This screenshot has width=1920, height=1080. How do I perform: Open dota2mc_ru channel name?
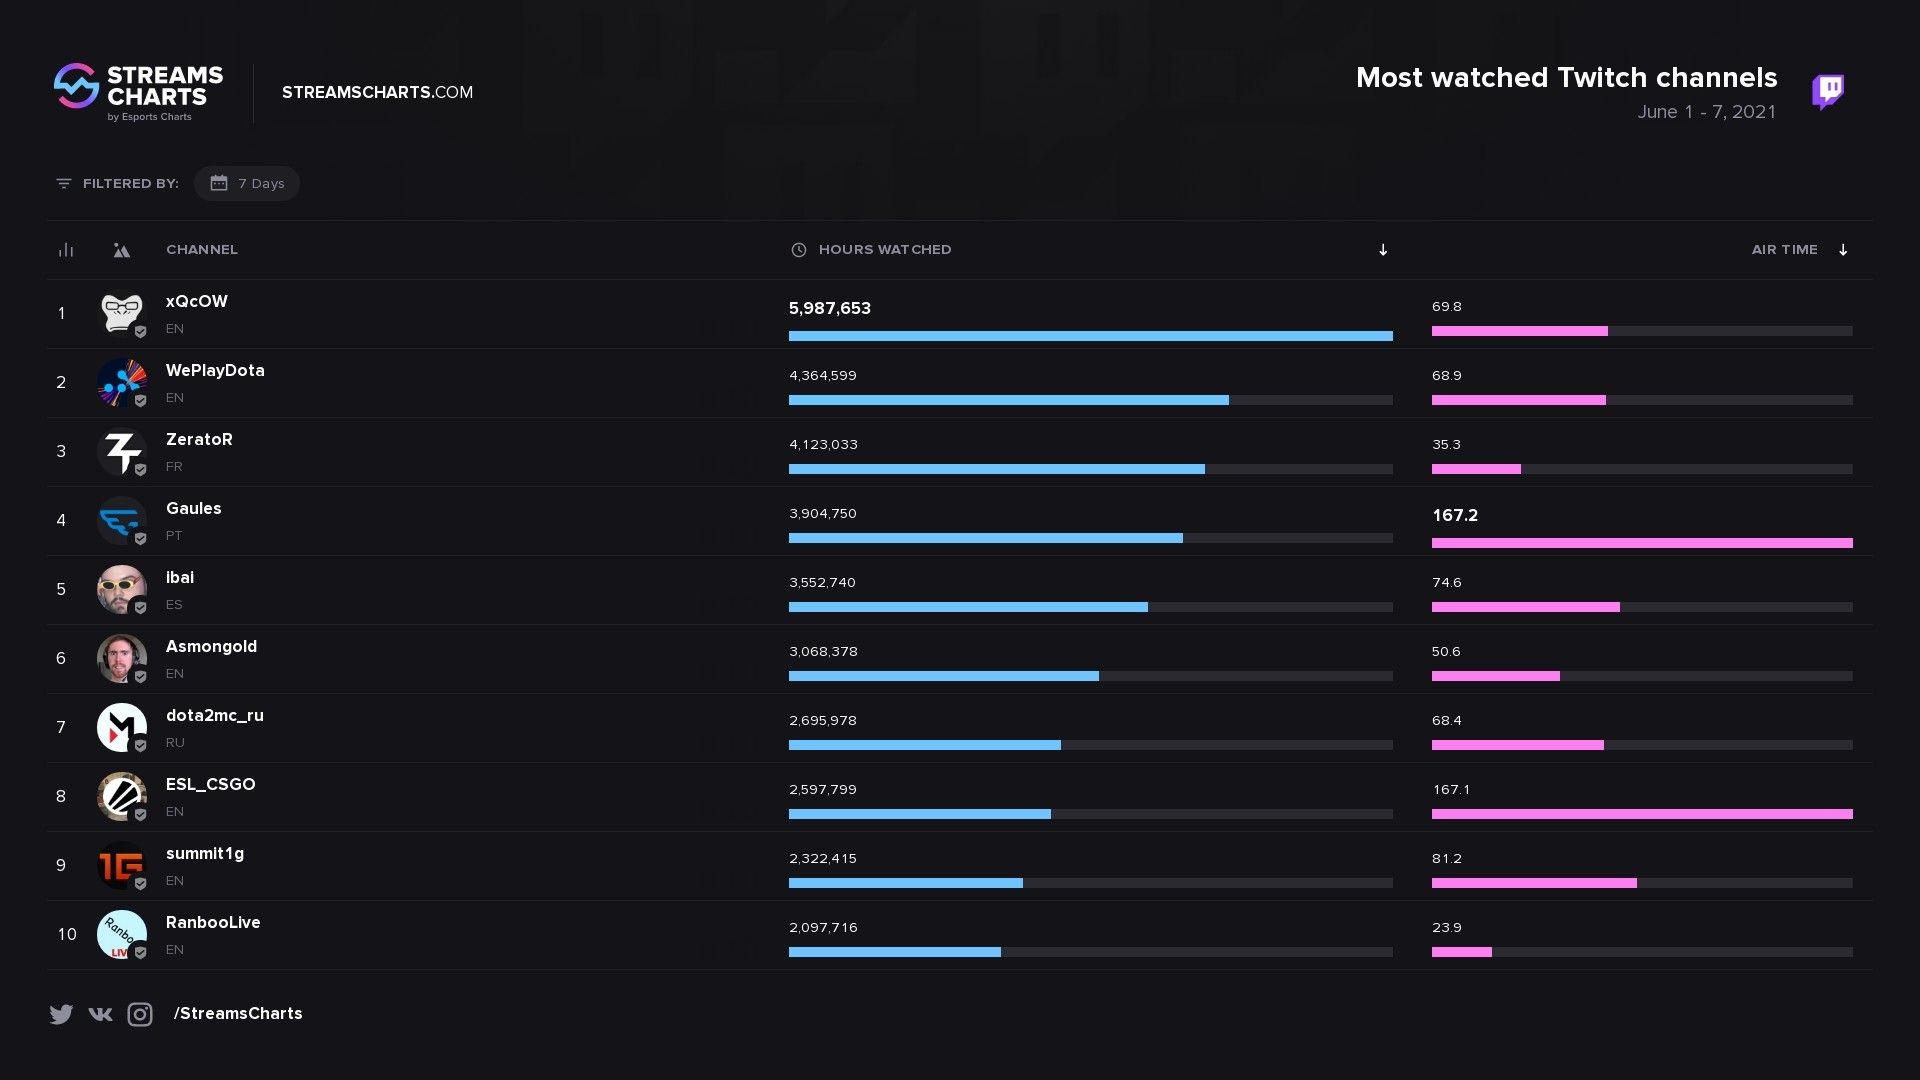(215, 715)
